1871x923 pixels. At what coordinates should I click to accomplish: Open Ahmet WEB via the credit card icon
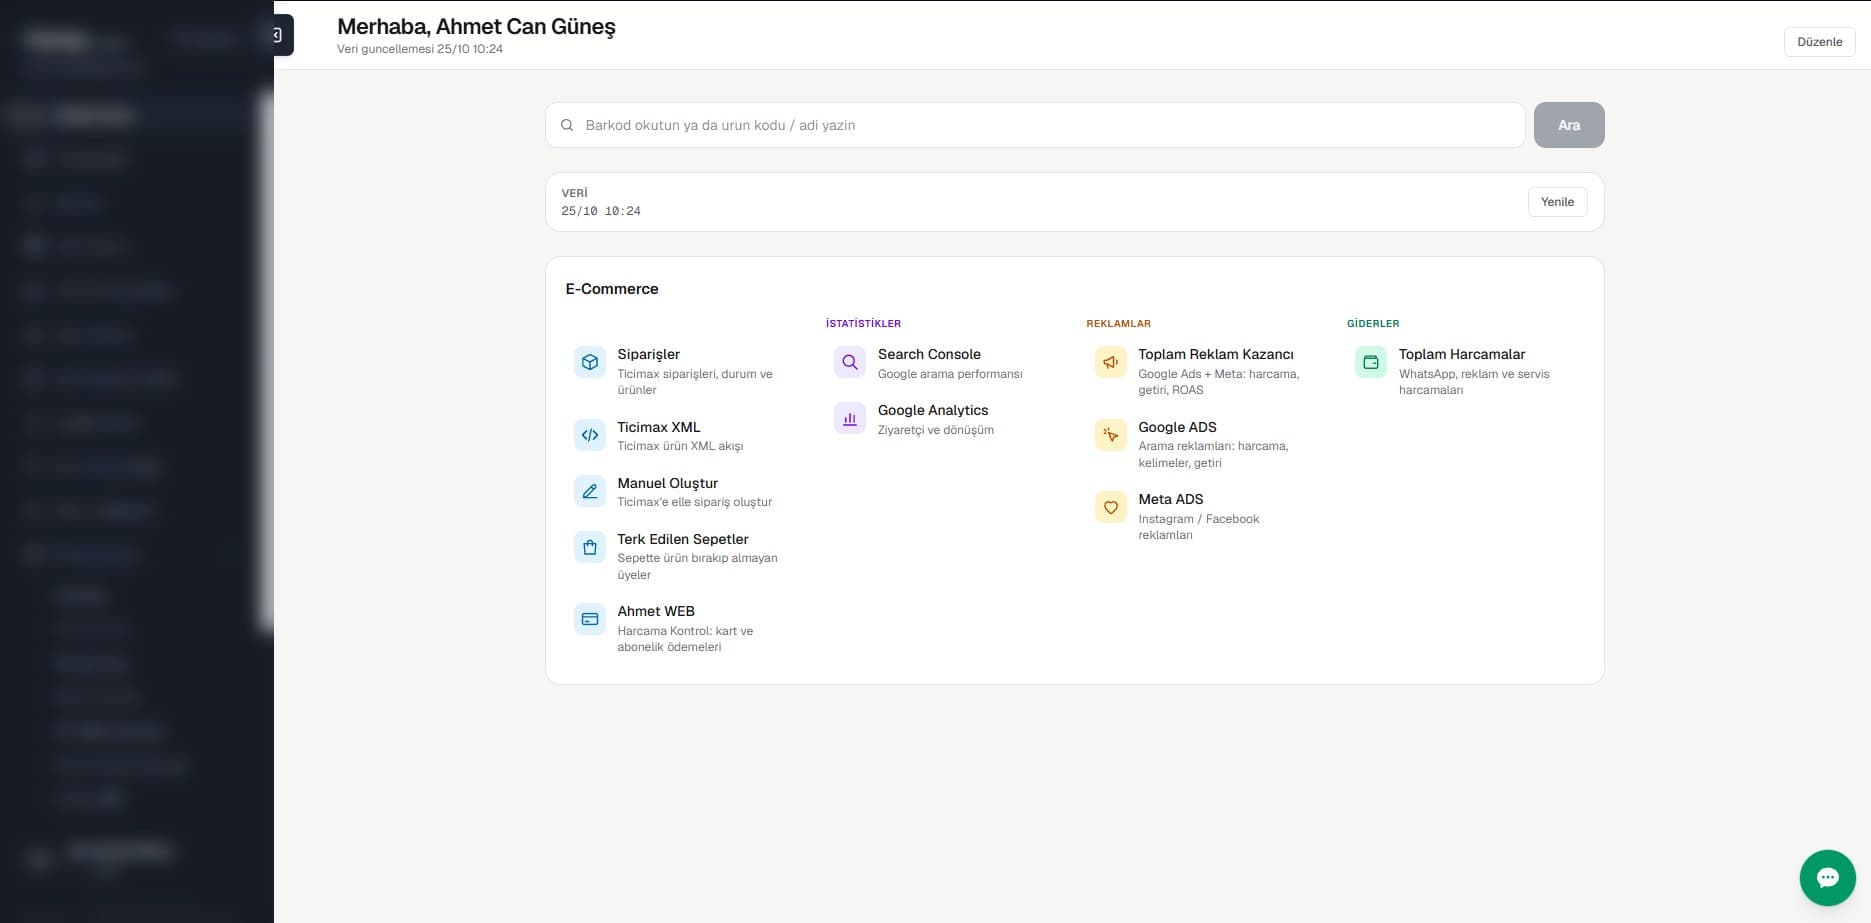coord(590,619)
